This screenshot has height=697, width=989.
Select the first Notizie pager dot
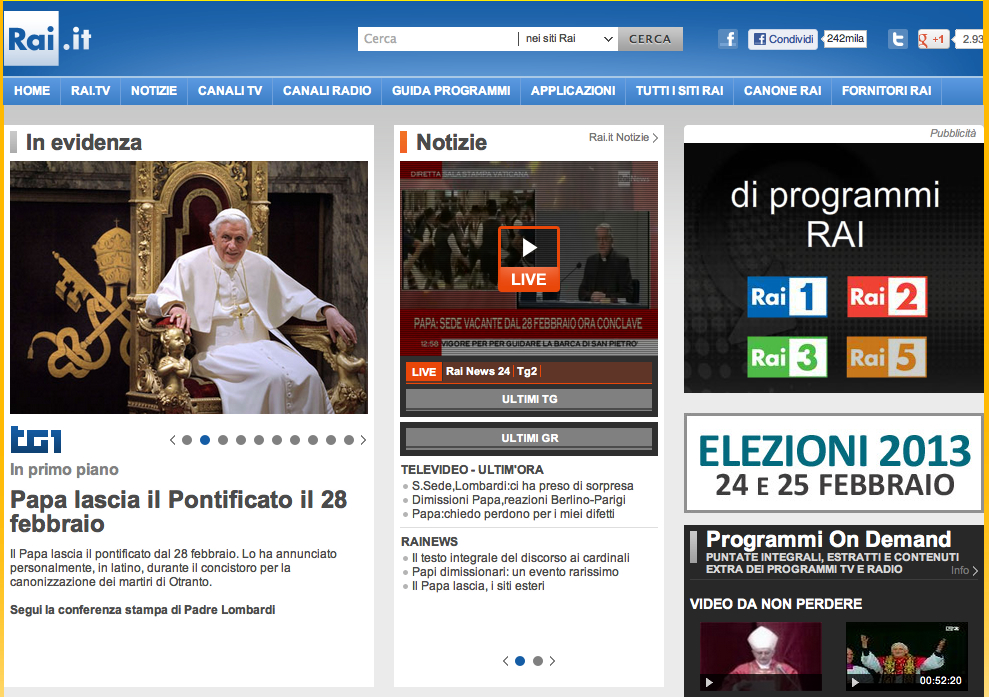pyautogui.click(x=520, y=661)
